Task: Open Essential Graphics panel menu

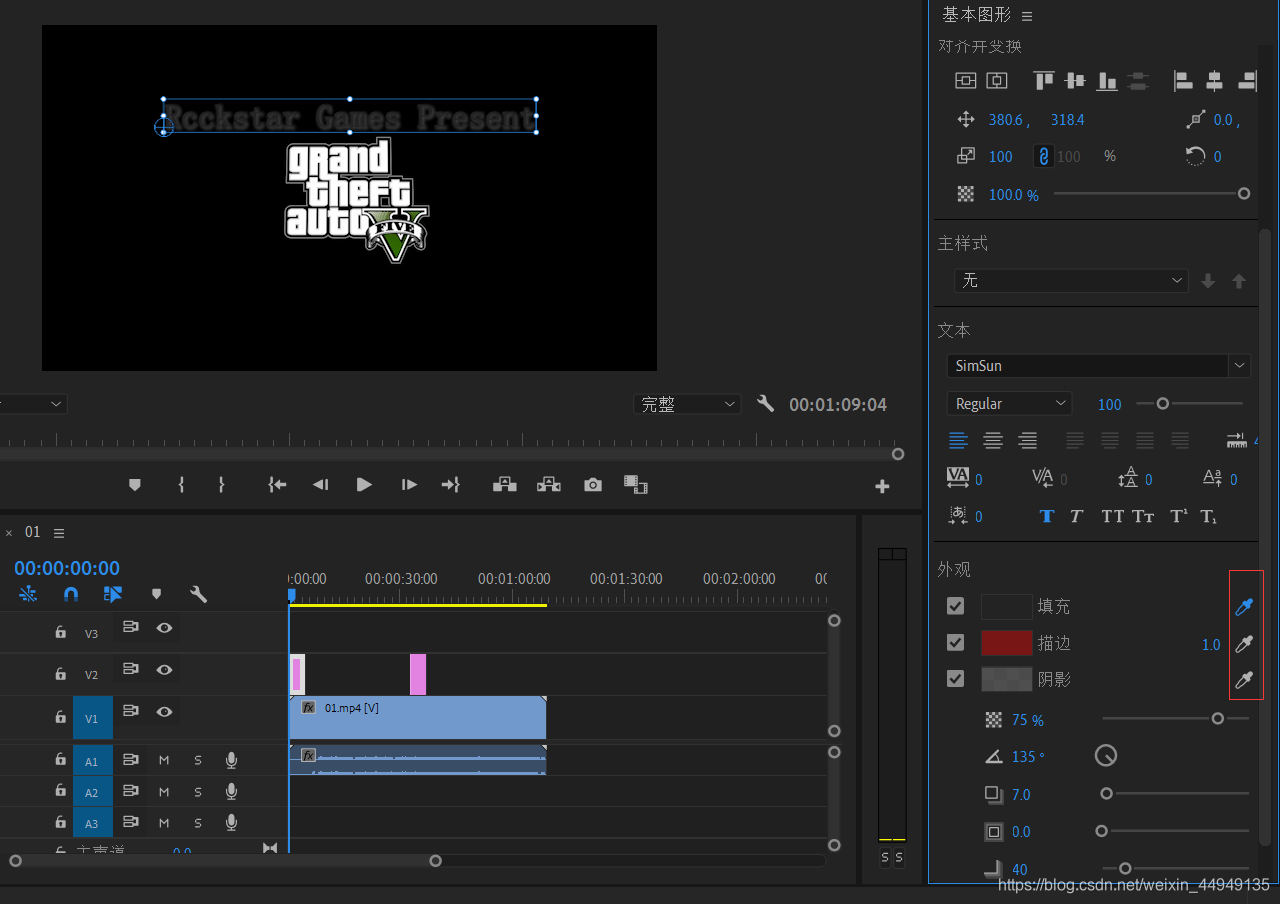Action: click(1027, 16)
